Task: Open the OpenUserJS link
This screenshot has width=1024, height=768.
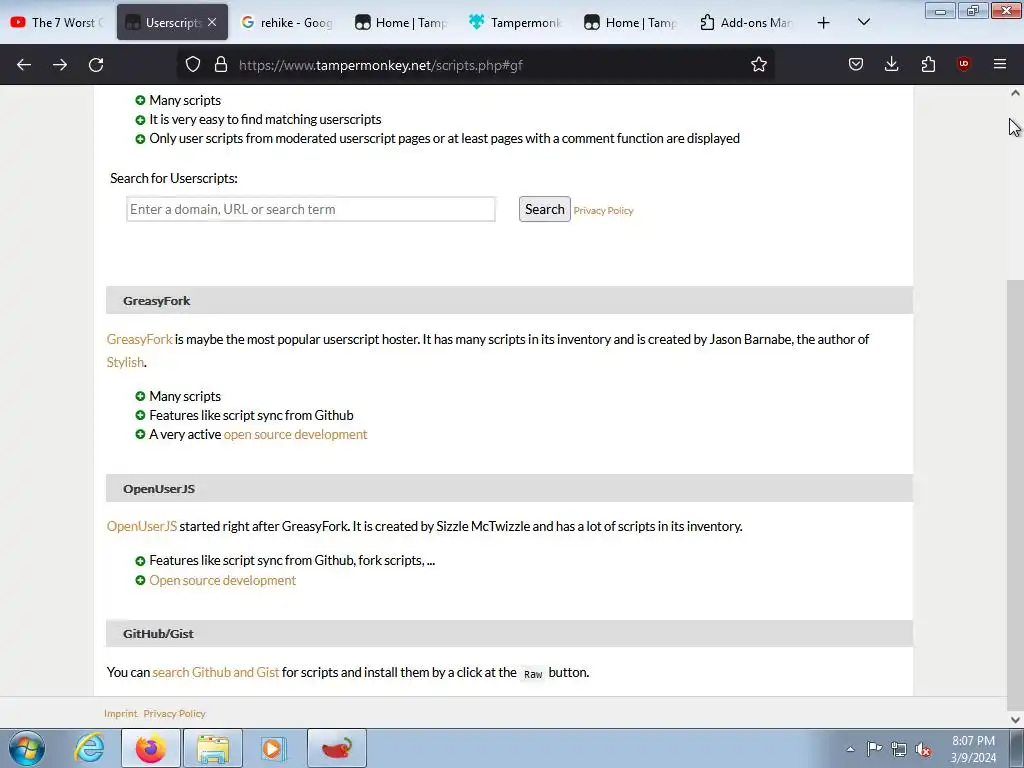Action: (142, 526)
